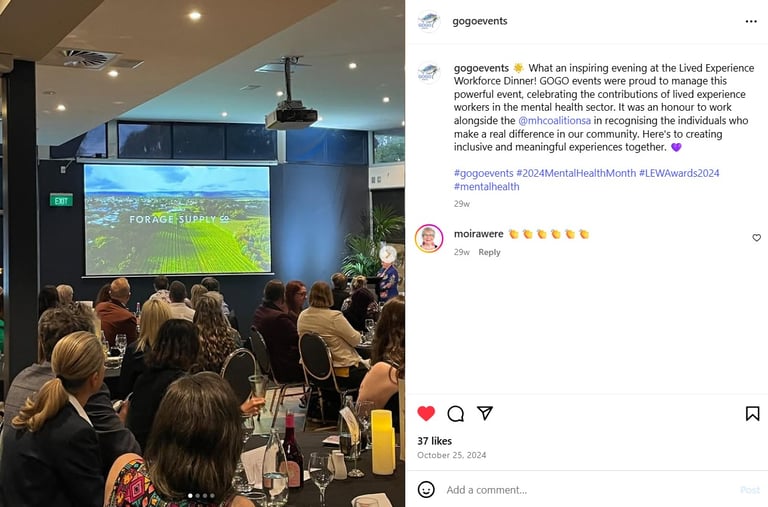Go to next photo arrow

coord(387,254)
